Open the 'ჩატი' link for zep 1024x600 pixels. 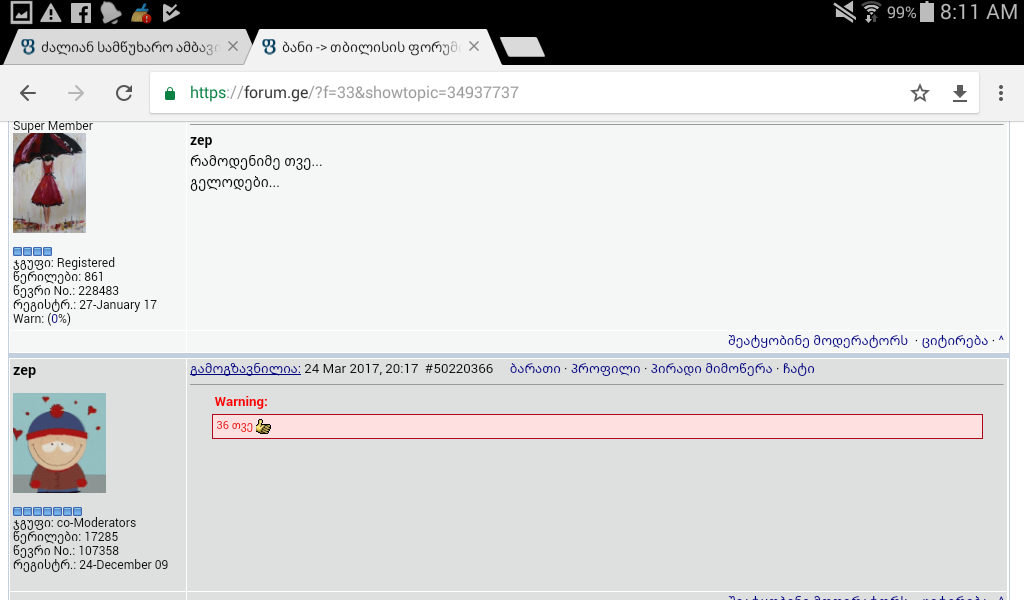[798, 369]
